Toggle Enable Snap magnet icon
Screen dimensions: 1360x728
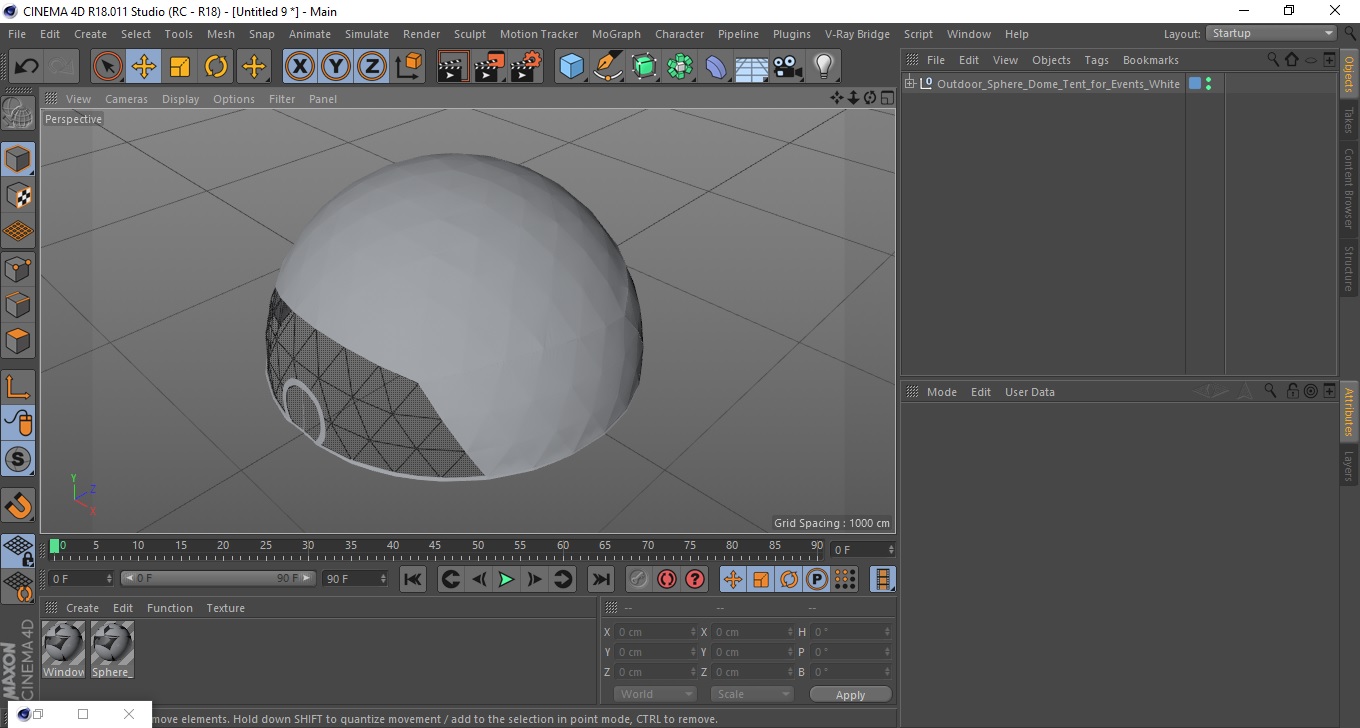pos(18,505)
